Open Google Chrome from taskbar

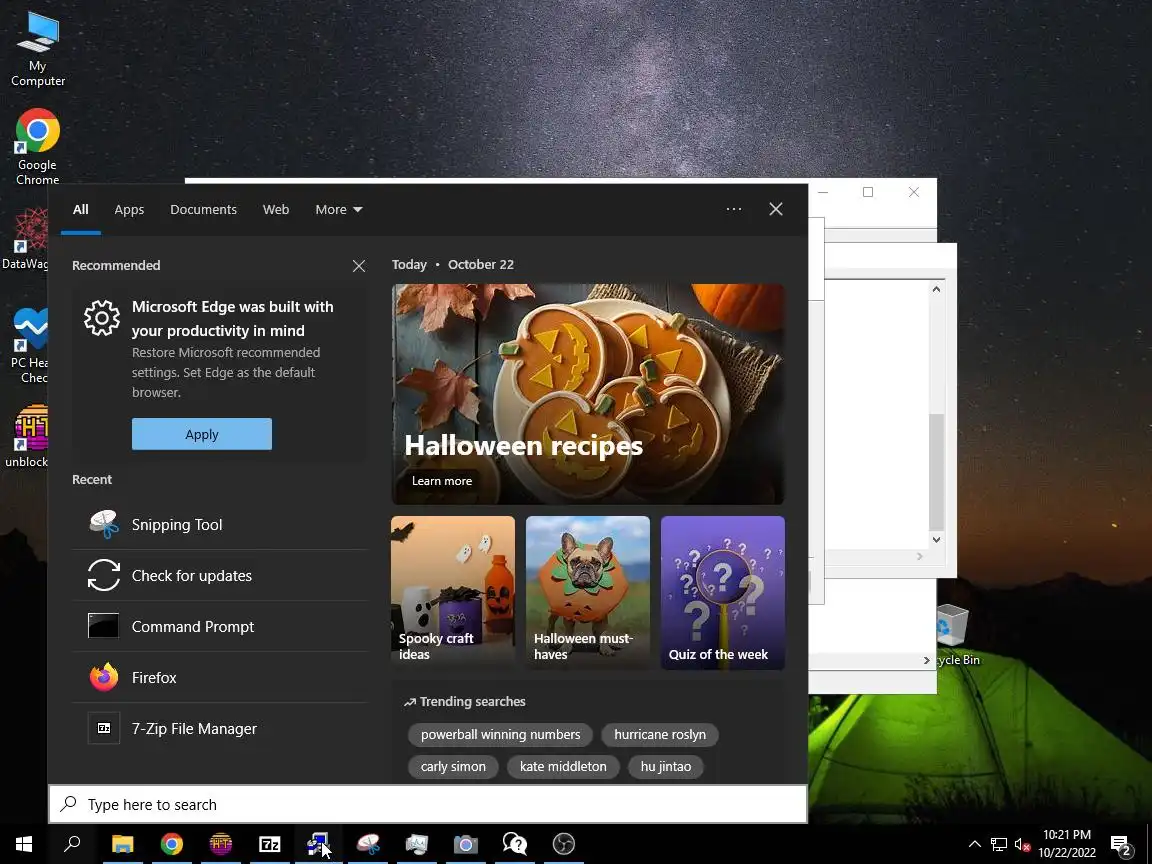point(172,844)
